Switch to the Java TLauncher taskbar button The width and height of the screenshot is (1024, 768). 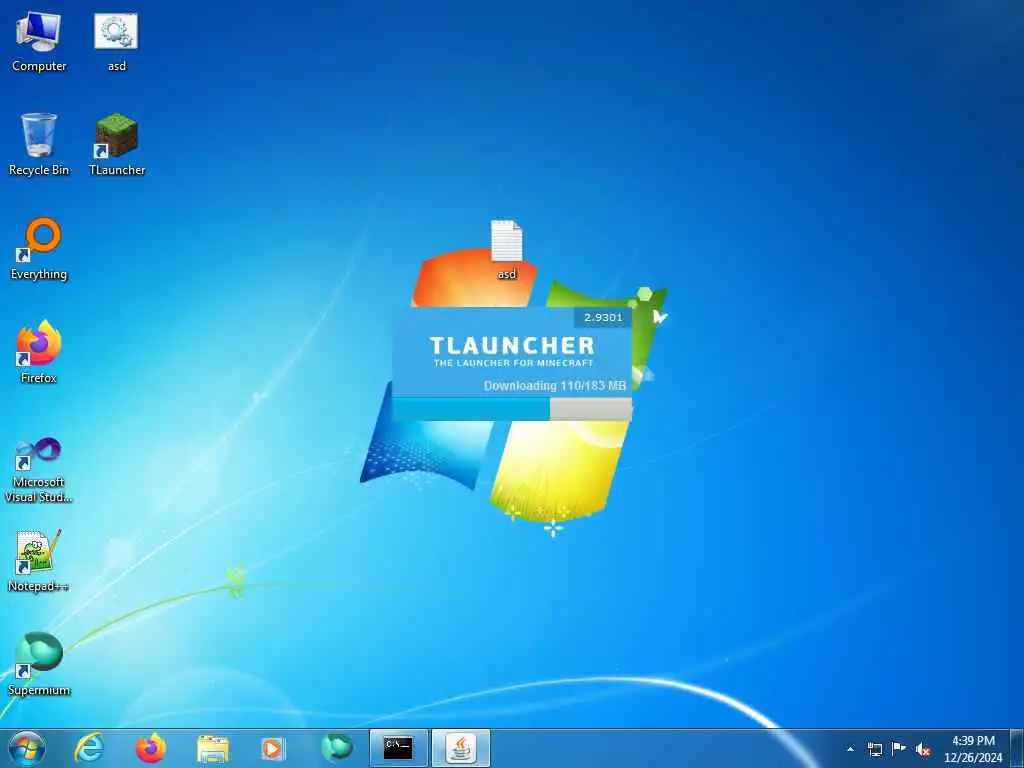click(x=461, y=748)
